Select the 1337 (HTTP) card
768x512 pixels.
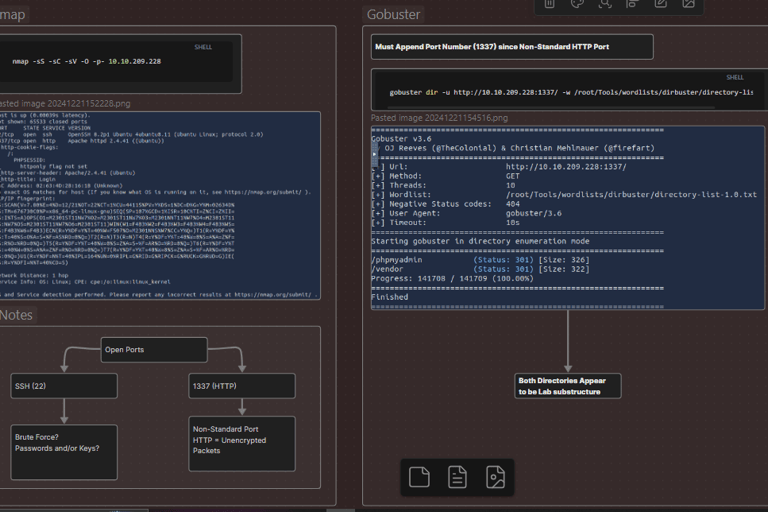point(241,386)
